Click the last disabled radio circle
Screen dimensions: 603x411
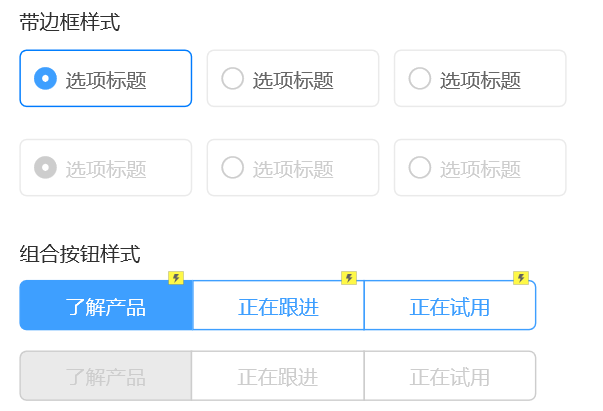[x=420, y=168]
